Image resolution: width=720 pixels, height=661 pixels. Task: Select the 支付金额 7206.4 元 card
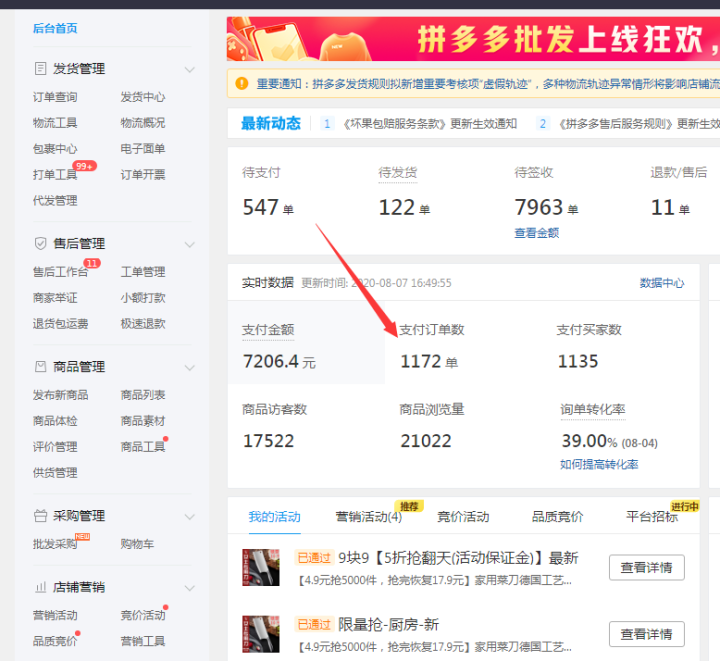(x=306, y=342)
